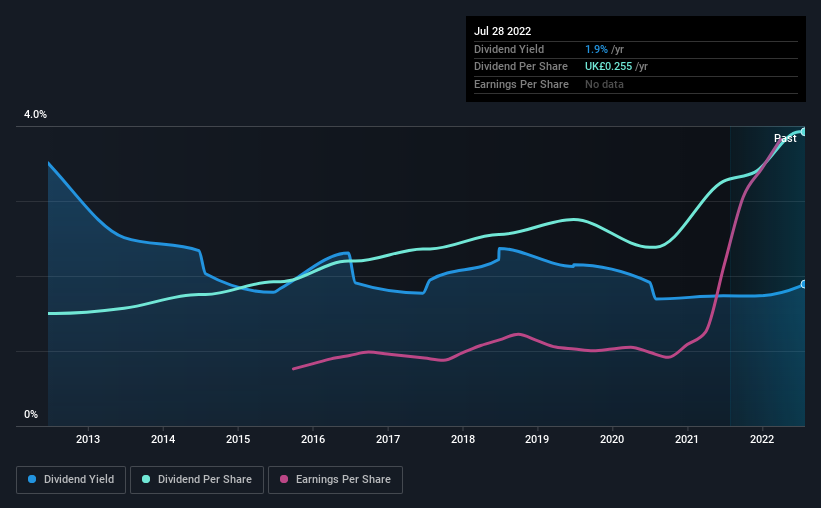Click the 'No data' earnings tooltip value
Image resolution: width=821 pixels, height=508 pixels.
605,84
